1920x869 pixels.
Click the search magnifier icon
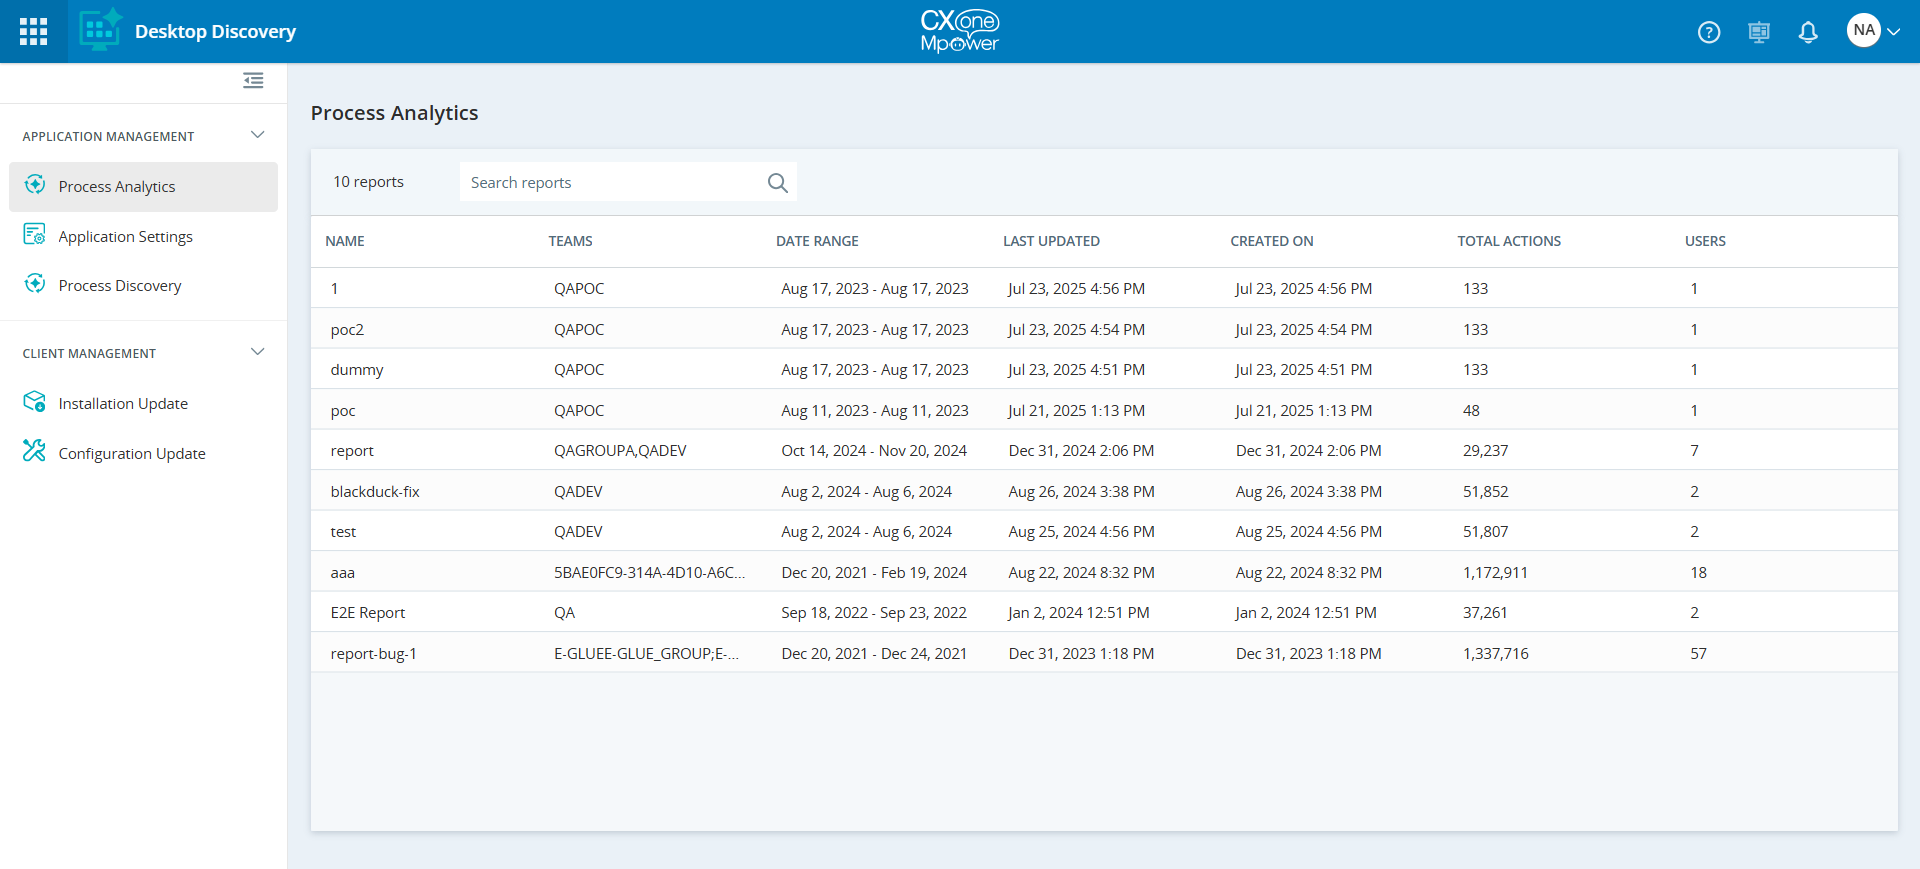777,182
